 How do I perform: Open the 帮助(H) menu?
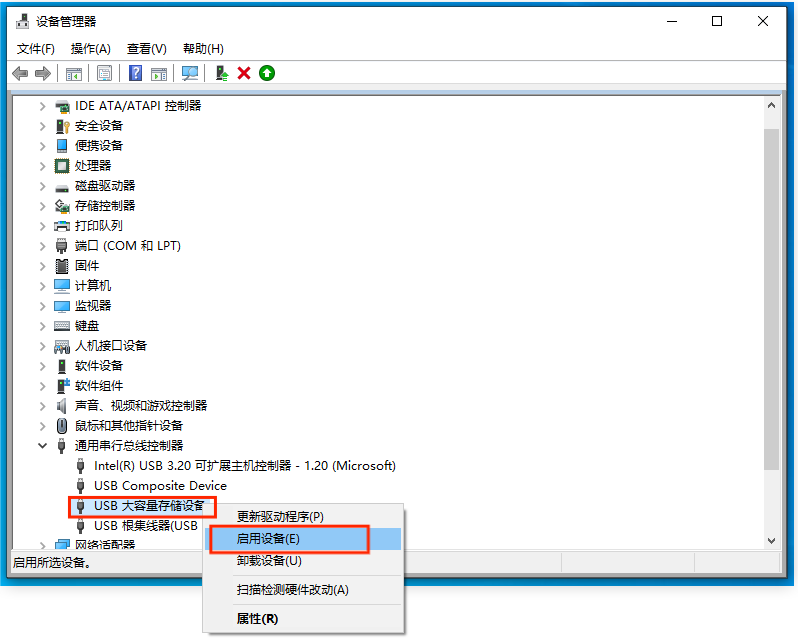tap(203, 49)
